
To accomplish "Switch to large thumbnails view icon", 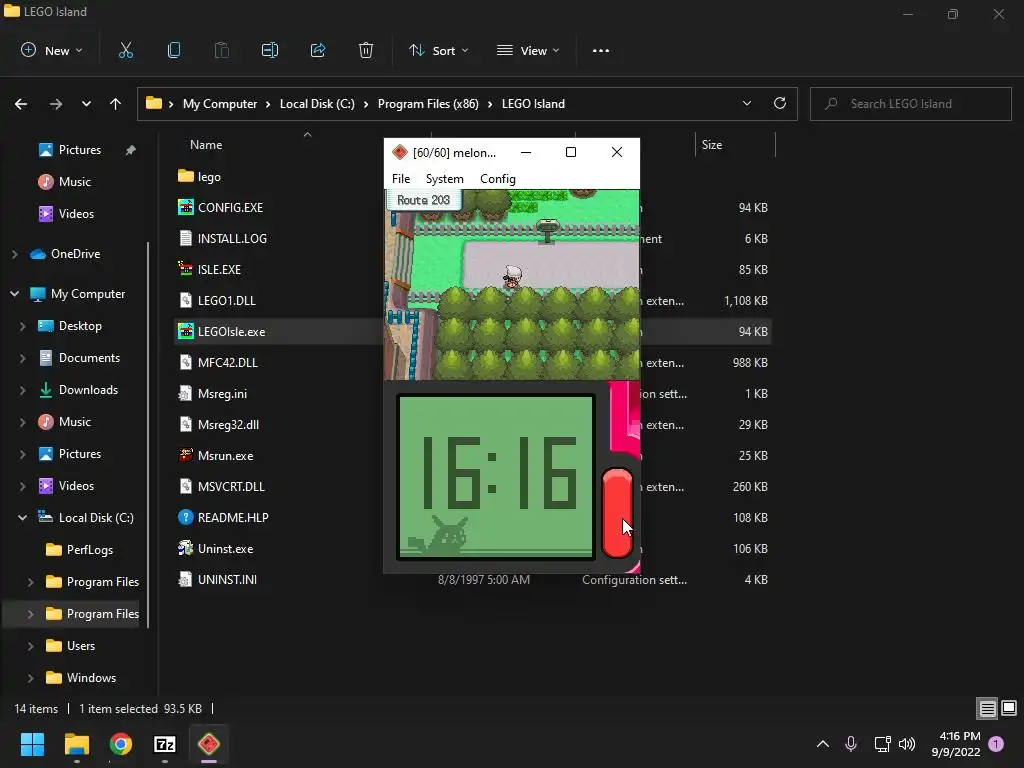I will coord(1009,708).
